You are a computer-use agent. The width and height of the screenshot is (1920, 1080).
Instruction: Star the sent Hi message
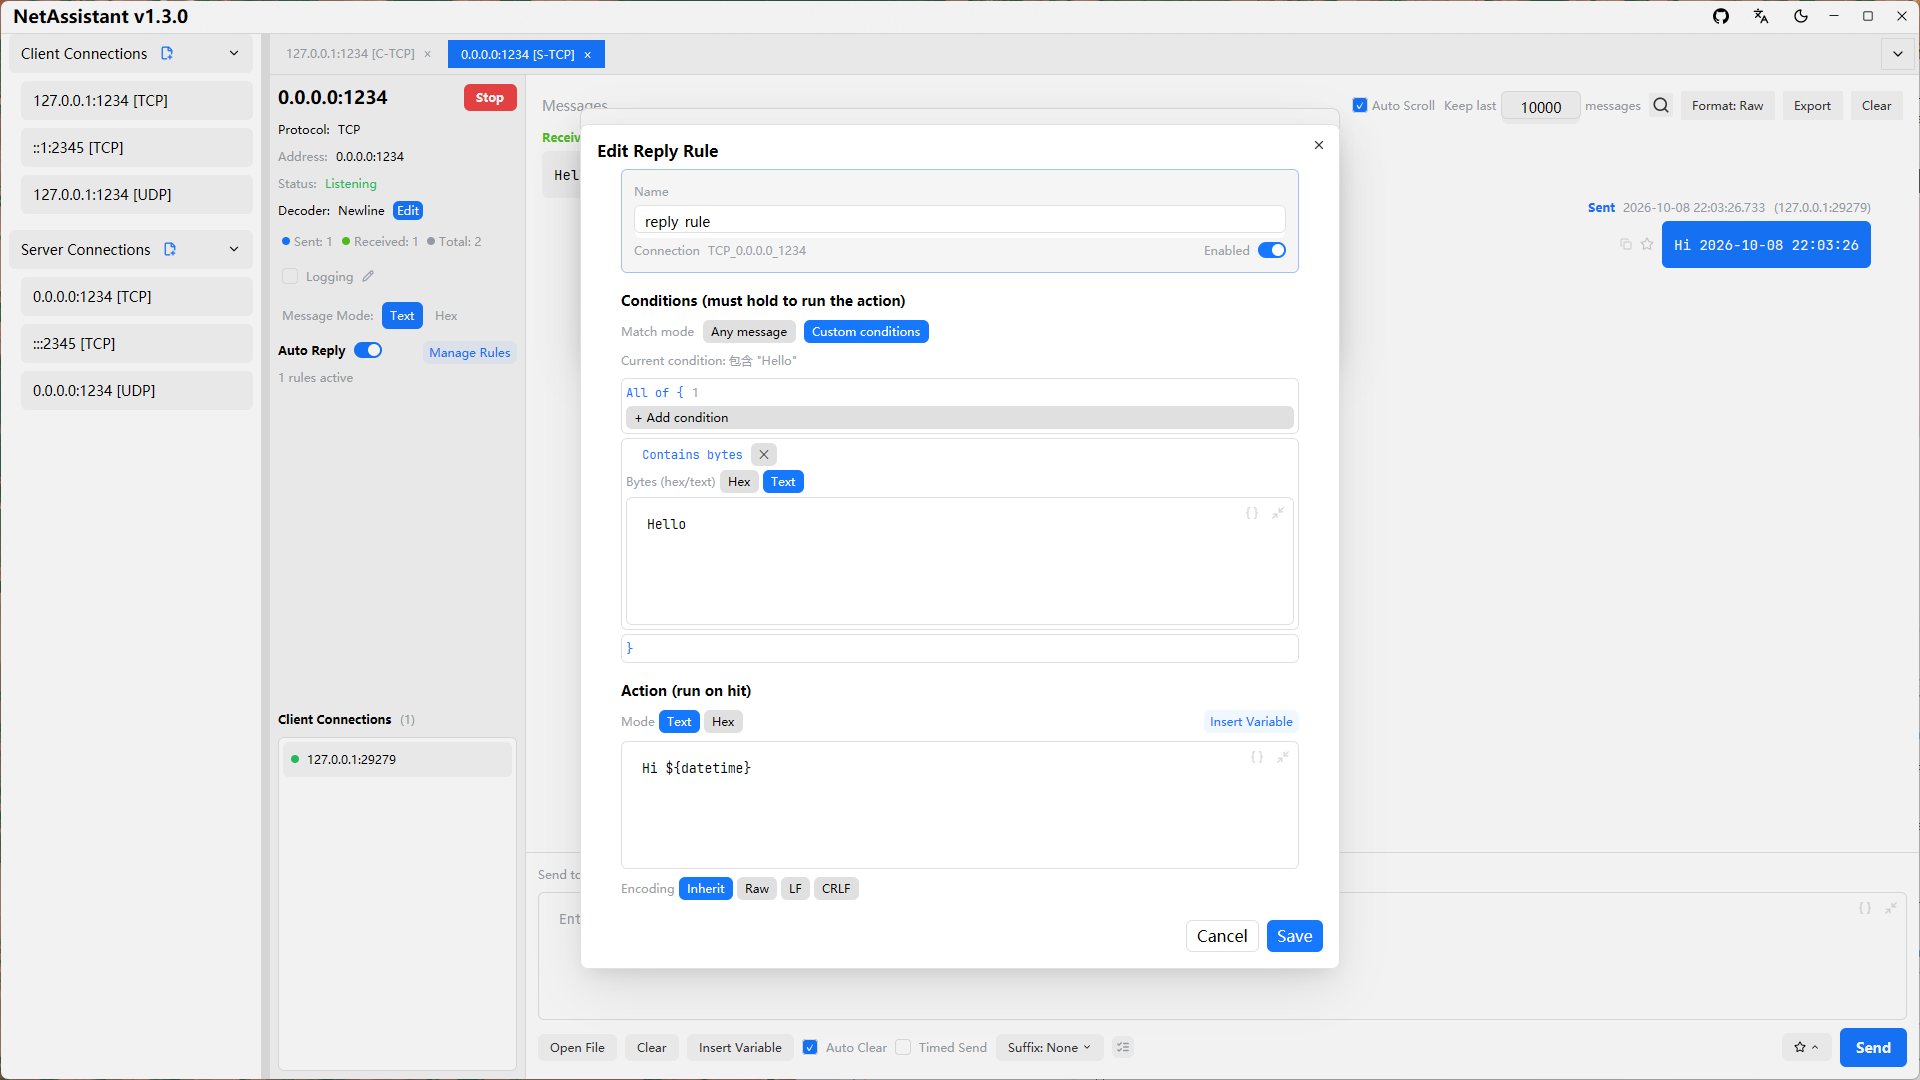(x=1647, y=244)
